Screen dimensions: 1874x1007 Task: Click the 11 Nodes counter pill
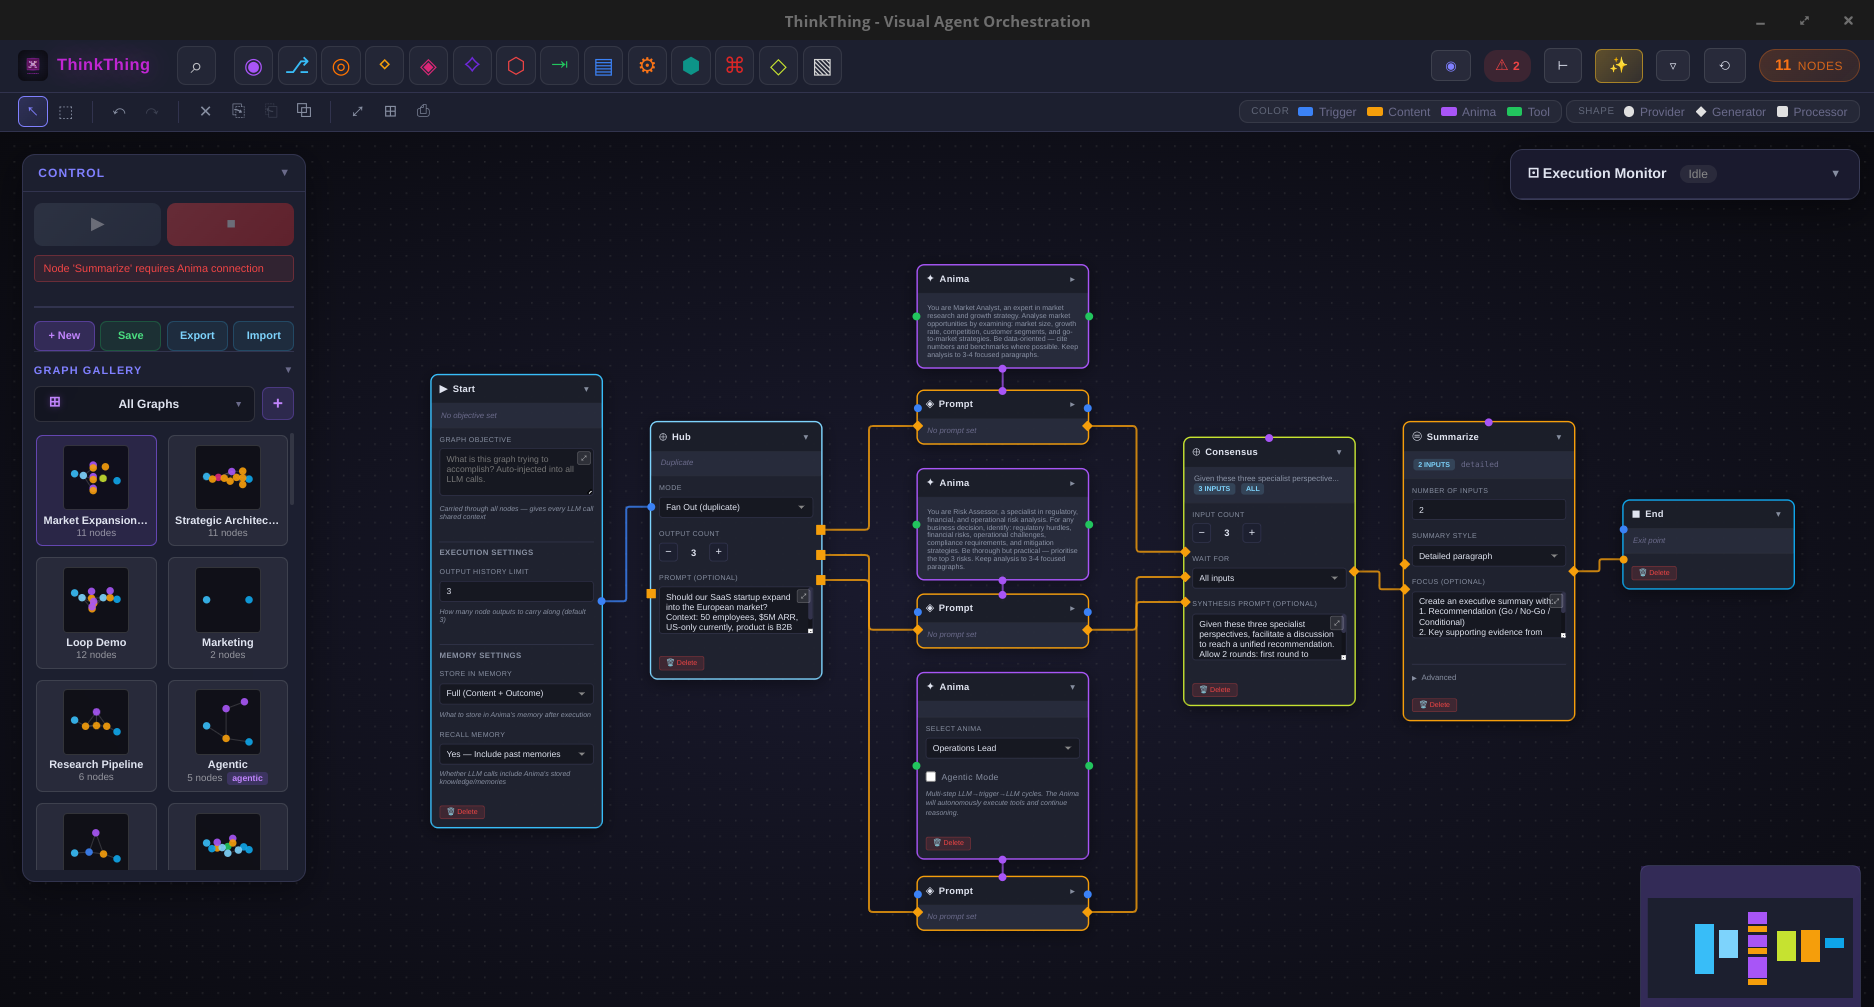1809,66
